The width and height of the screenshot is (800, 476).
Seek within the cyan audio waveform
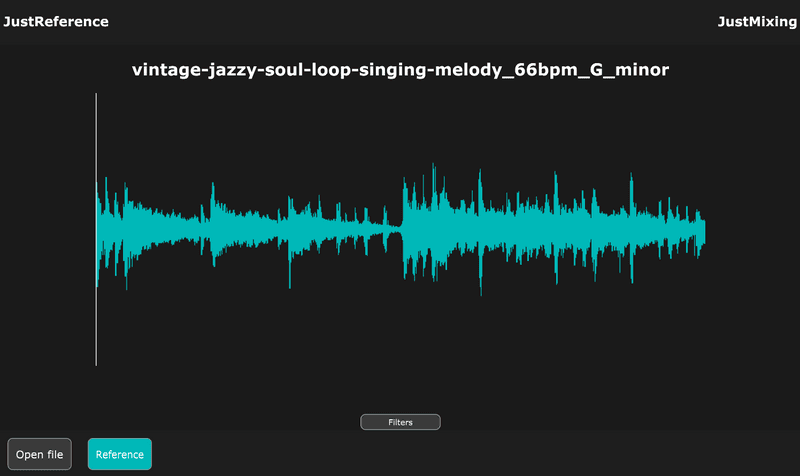[x=401, y=230]
